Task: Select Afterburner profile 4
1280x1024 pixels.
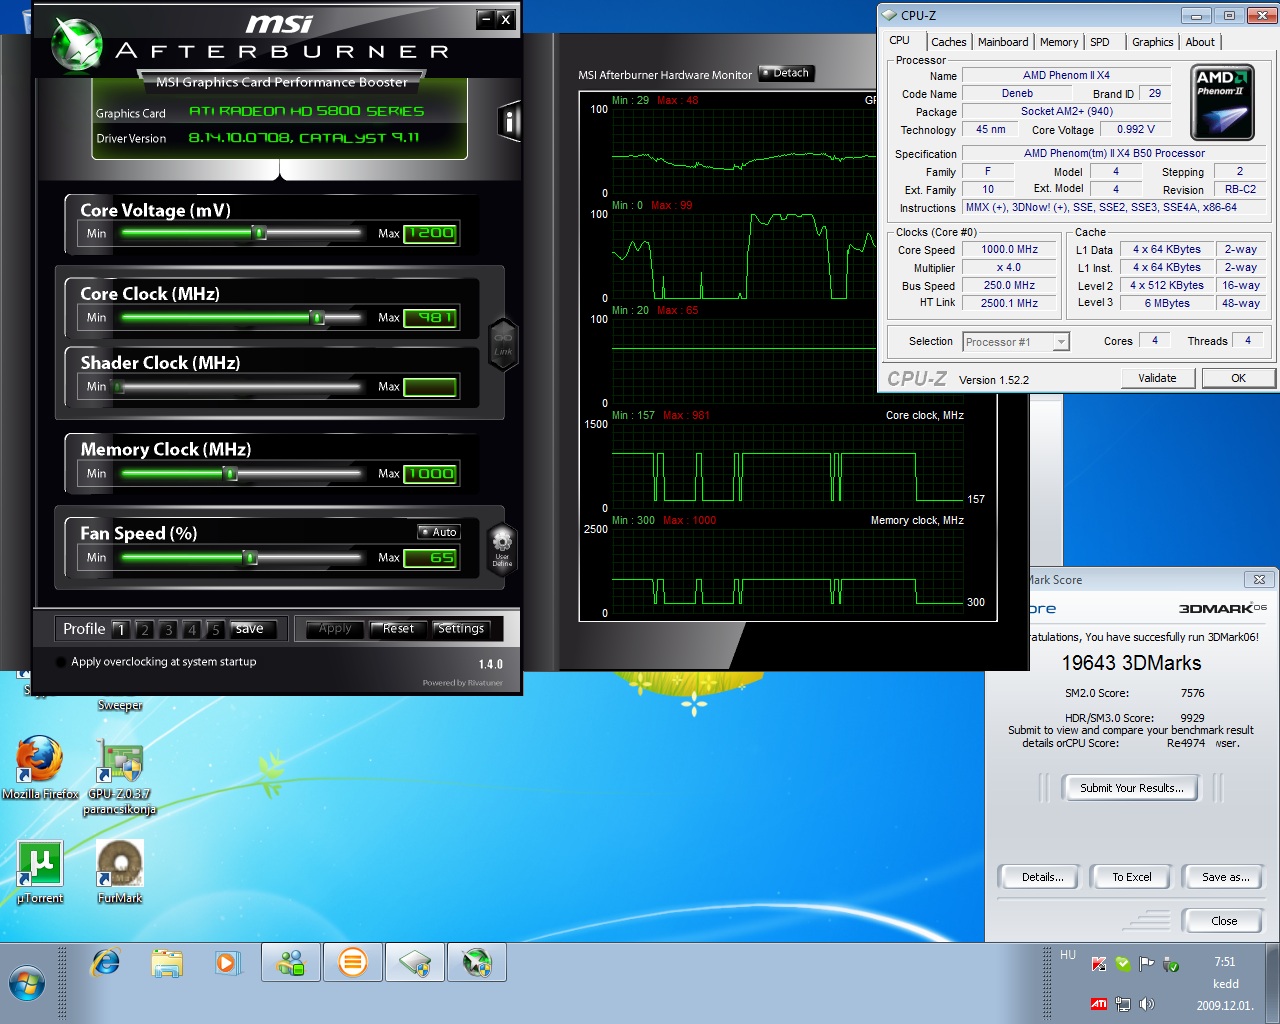Action: [x=192, y=629]
